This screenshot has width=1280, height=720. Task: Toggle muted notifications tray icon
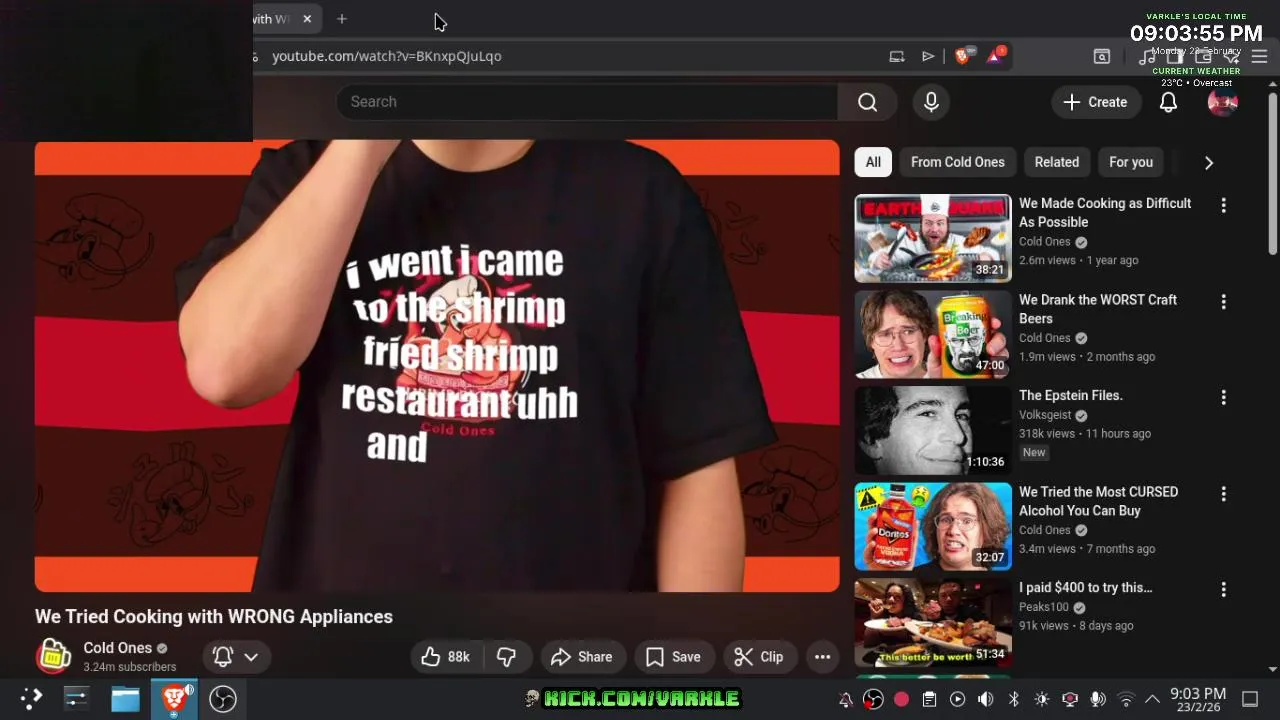coord(845,699)
